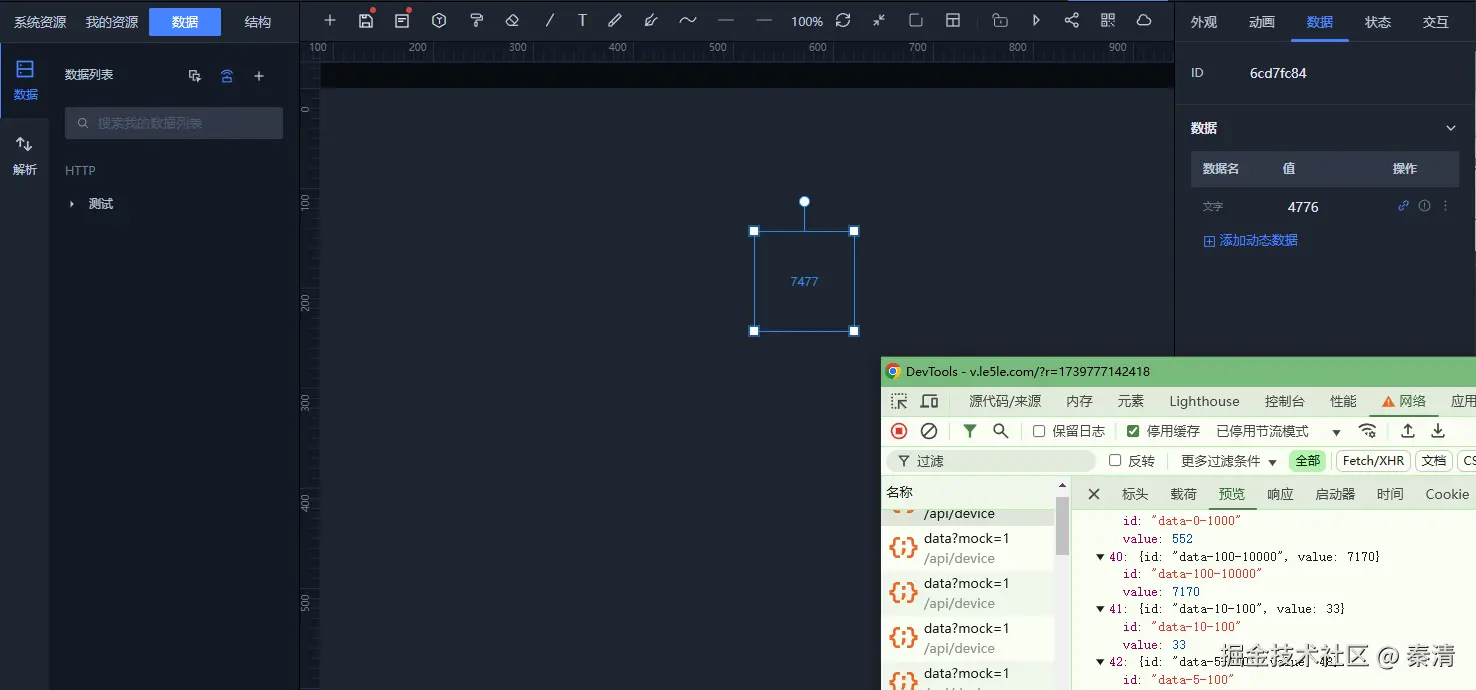Click the fit-to-window shrink arrows icon
This screenshot has height=690, width=1476.
(879, 21)
